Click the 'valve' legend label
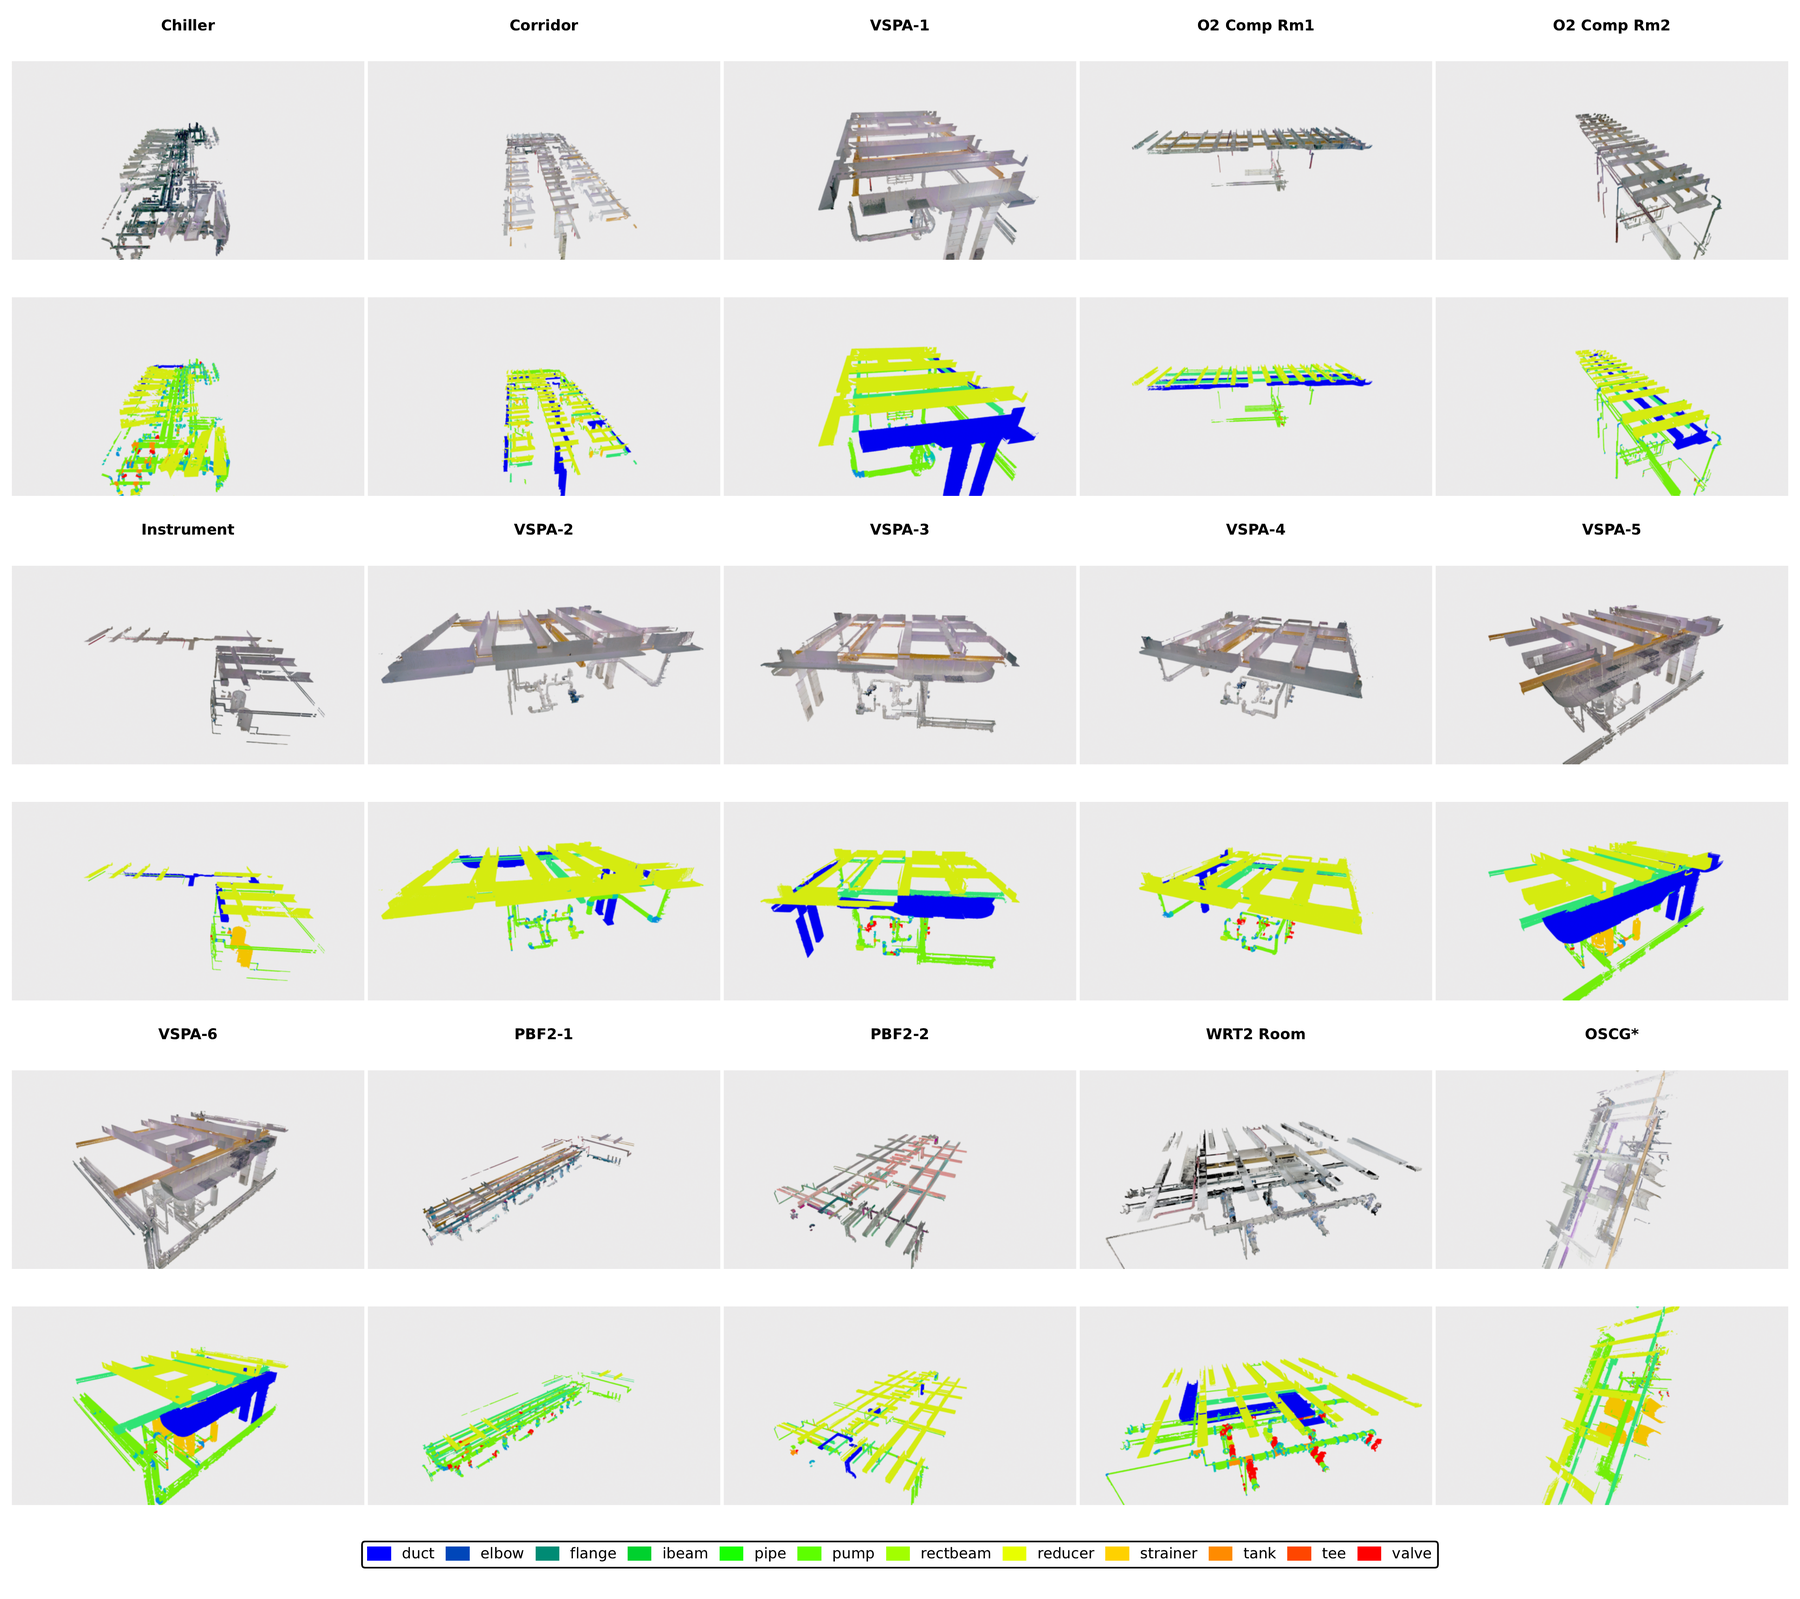 pyautogui.click(x=1411, y=1554)
